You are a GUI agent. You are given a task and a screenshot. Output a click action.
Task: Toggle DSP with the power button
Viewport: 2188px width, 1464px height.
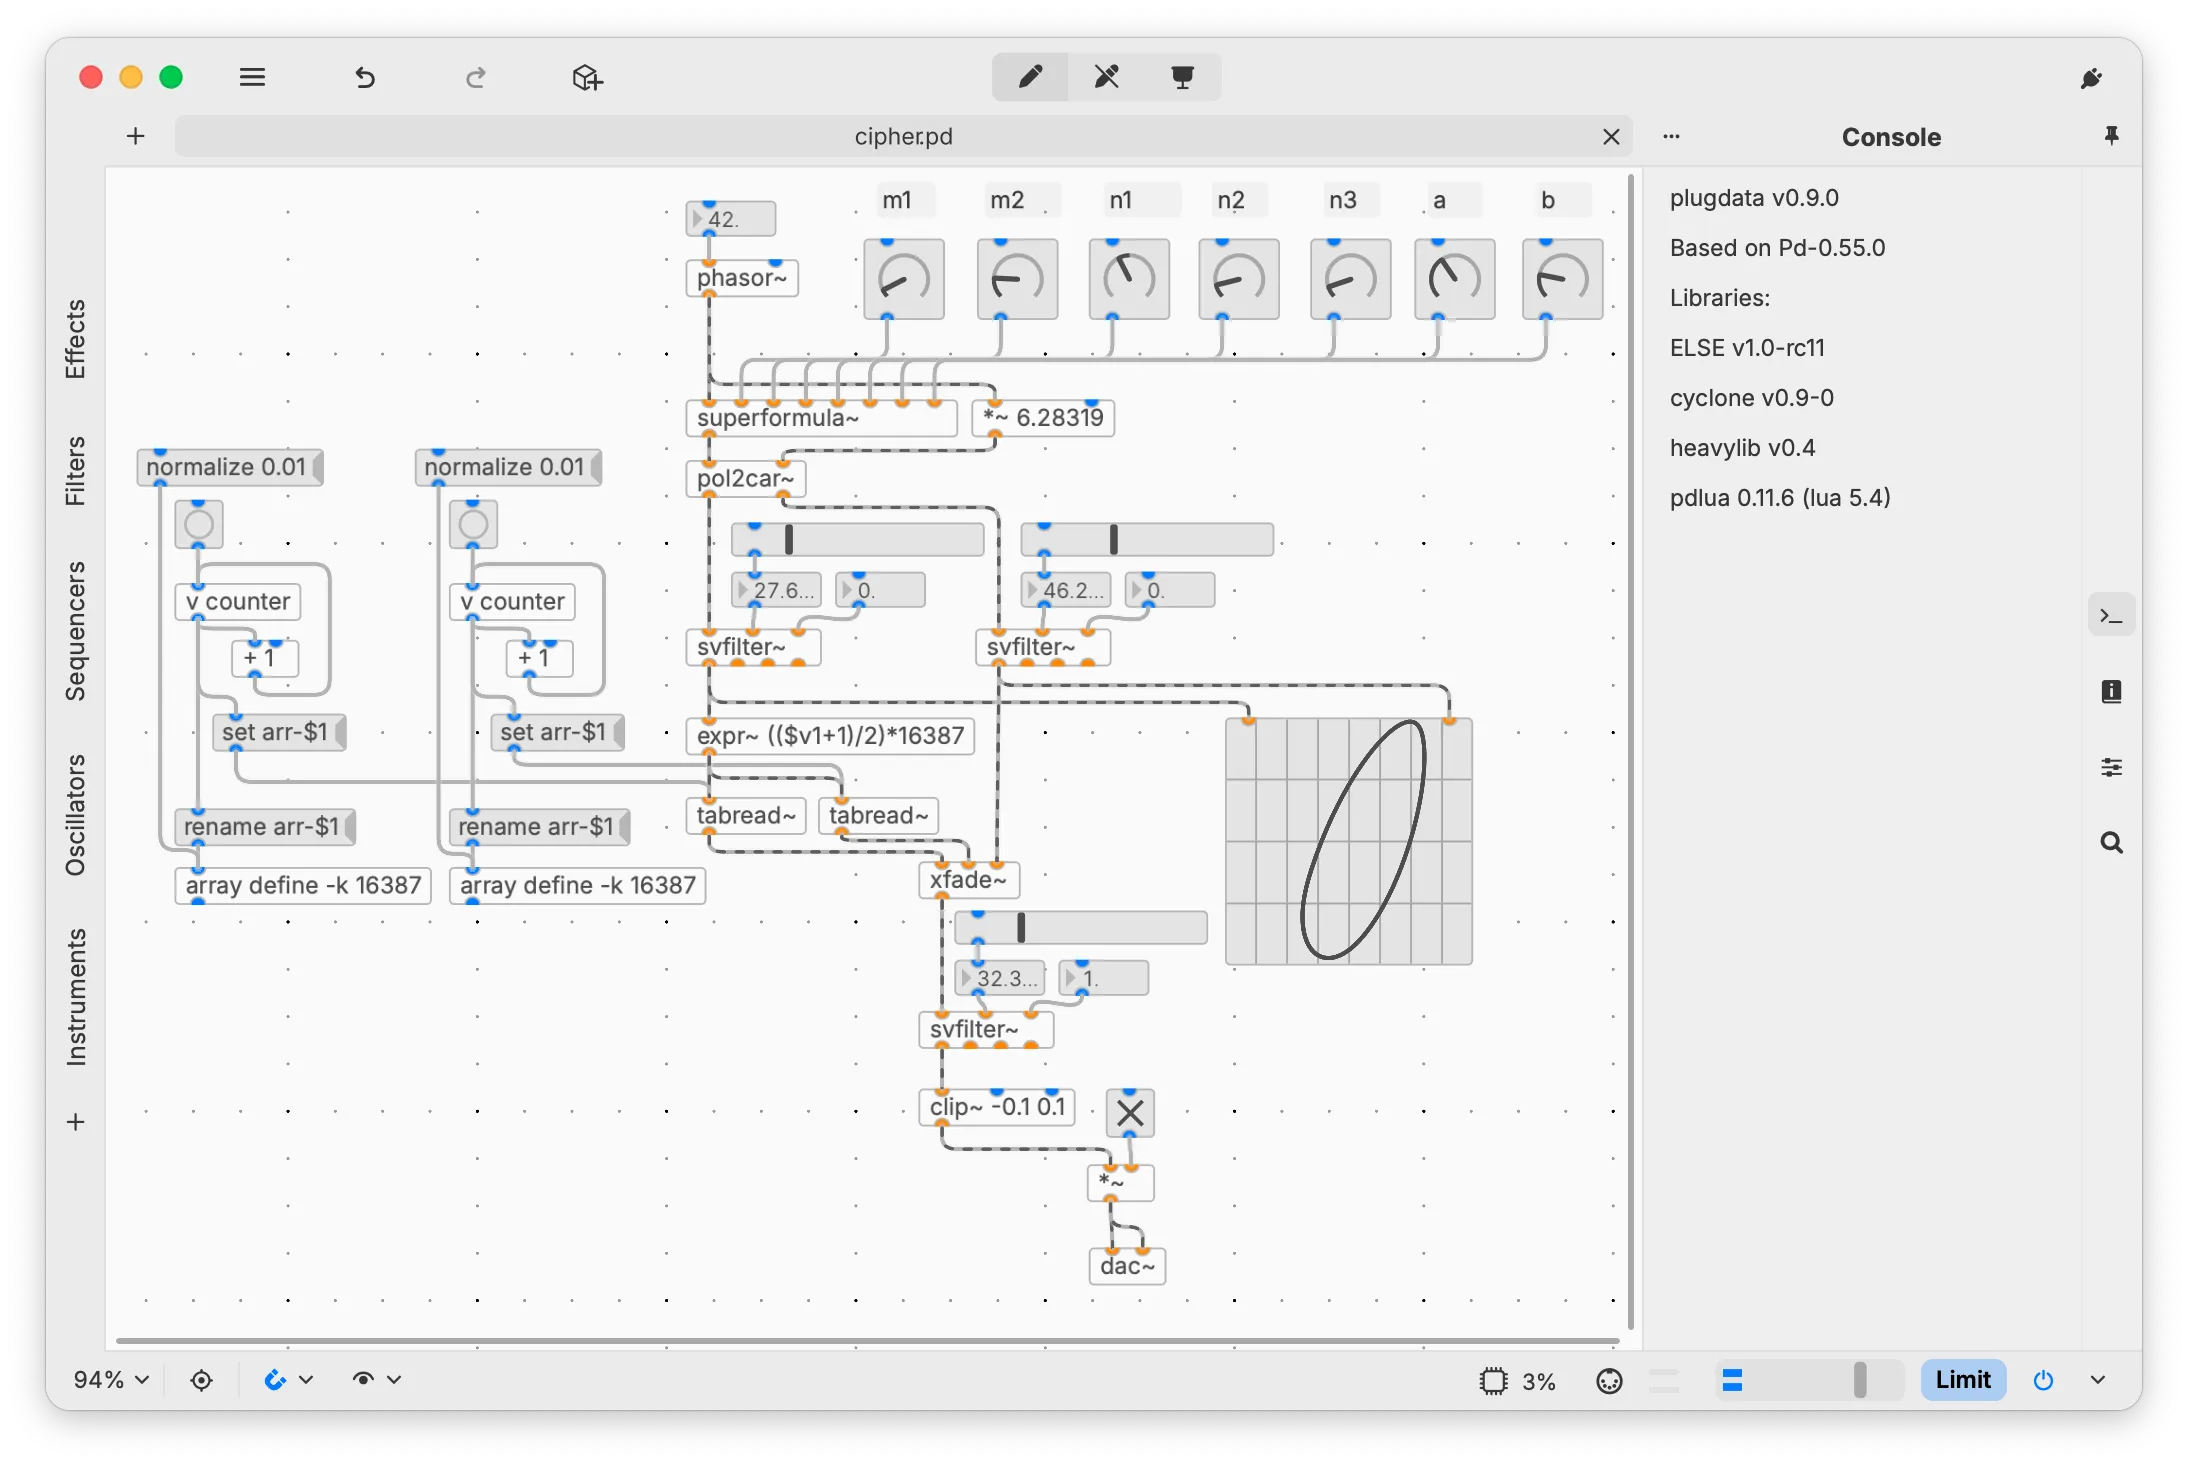pyautogui.click(x=2043, y=1381)
